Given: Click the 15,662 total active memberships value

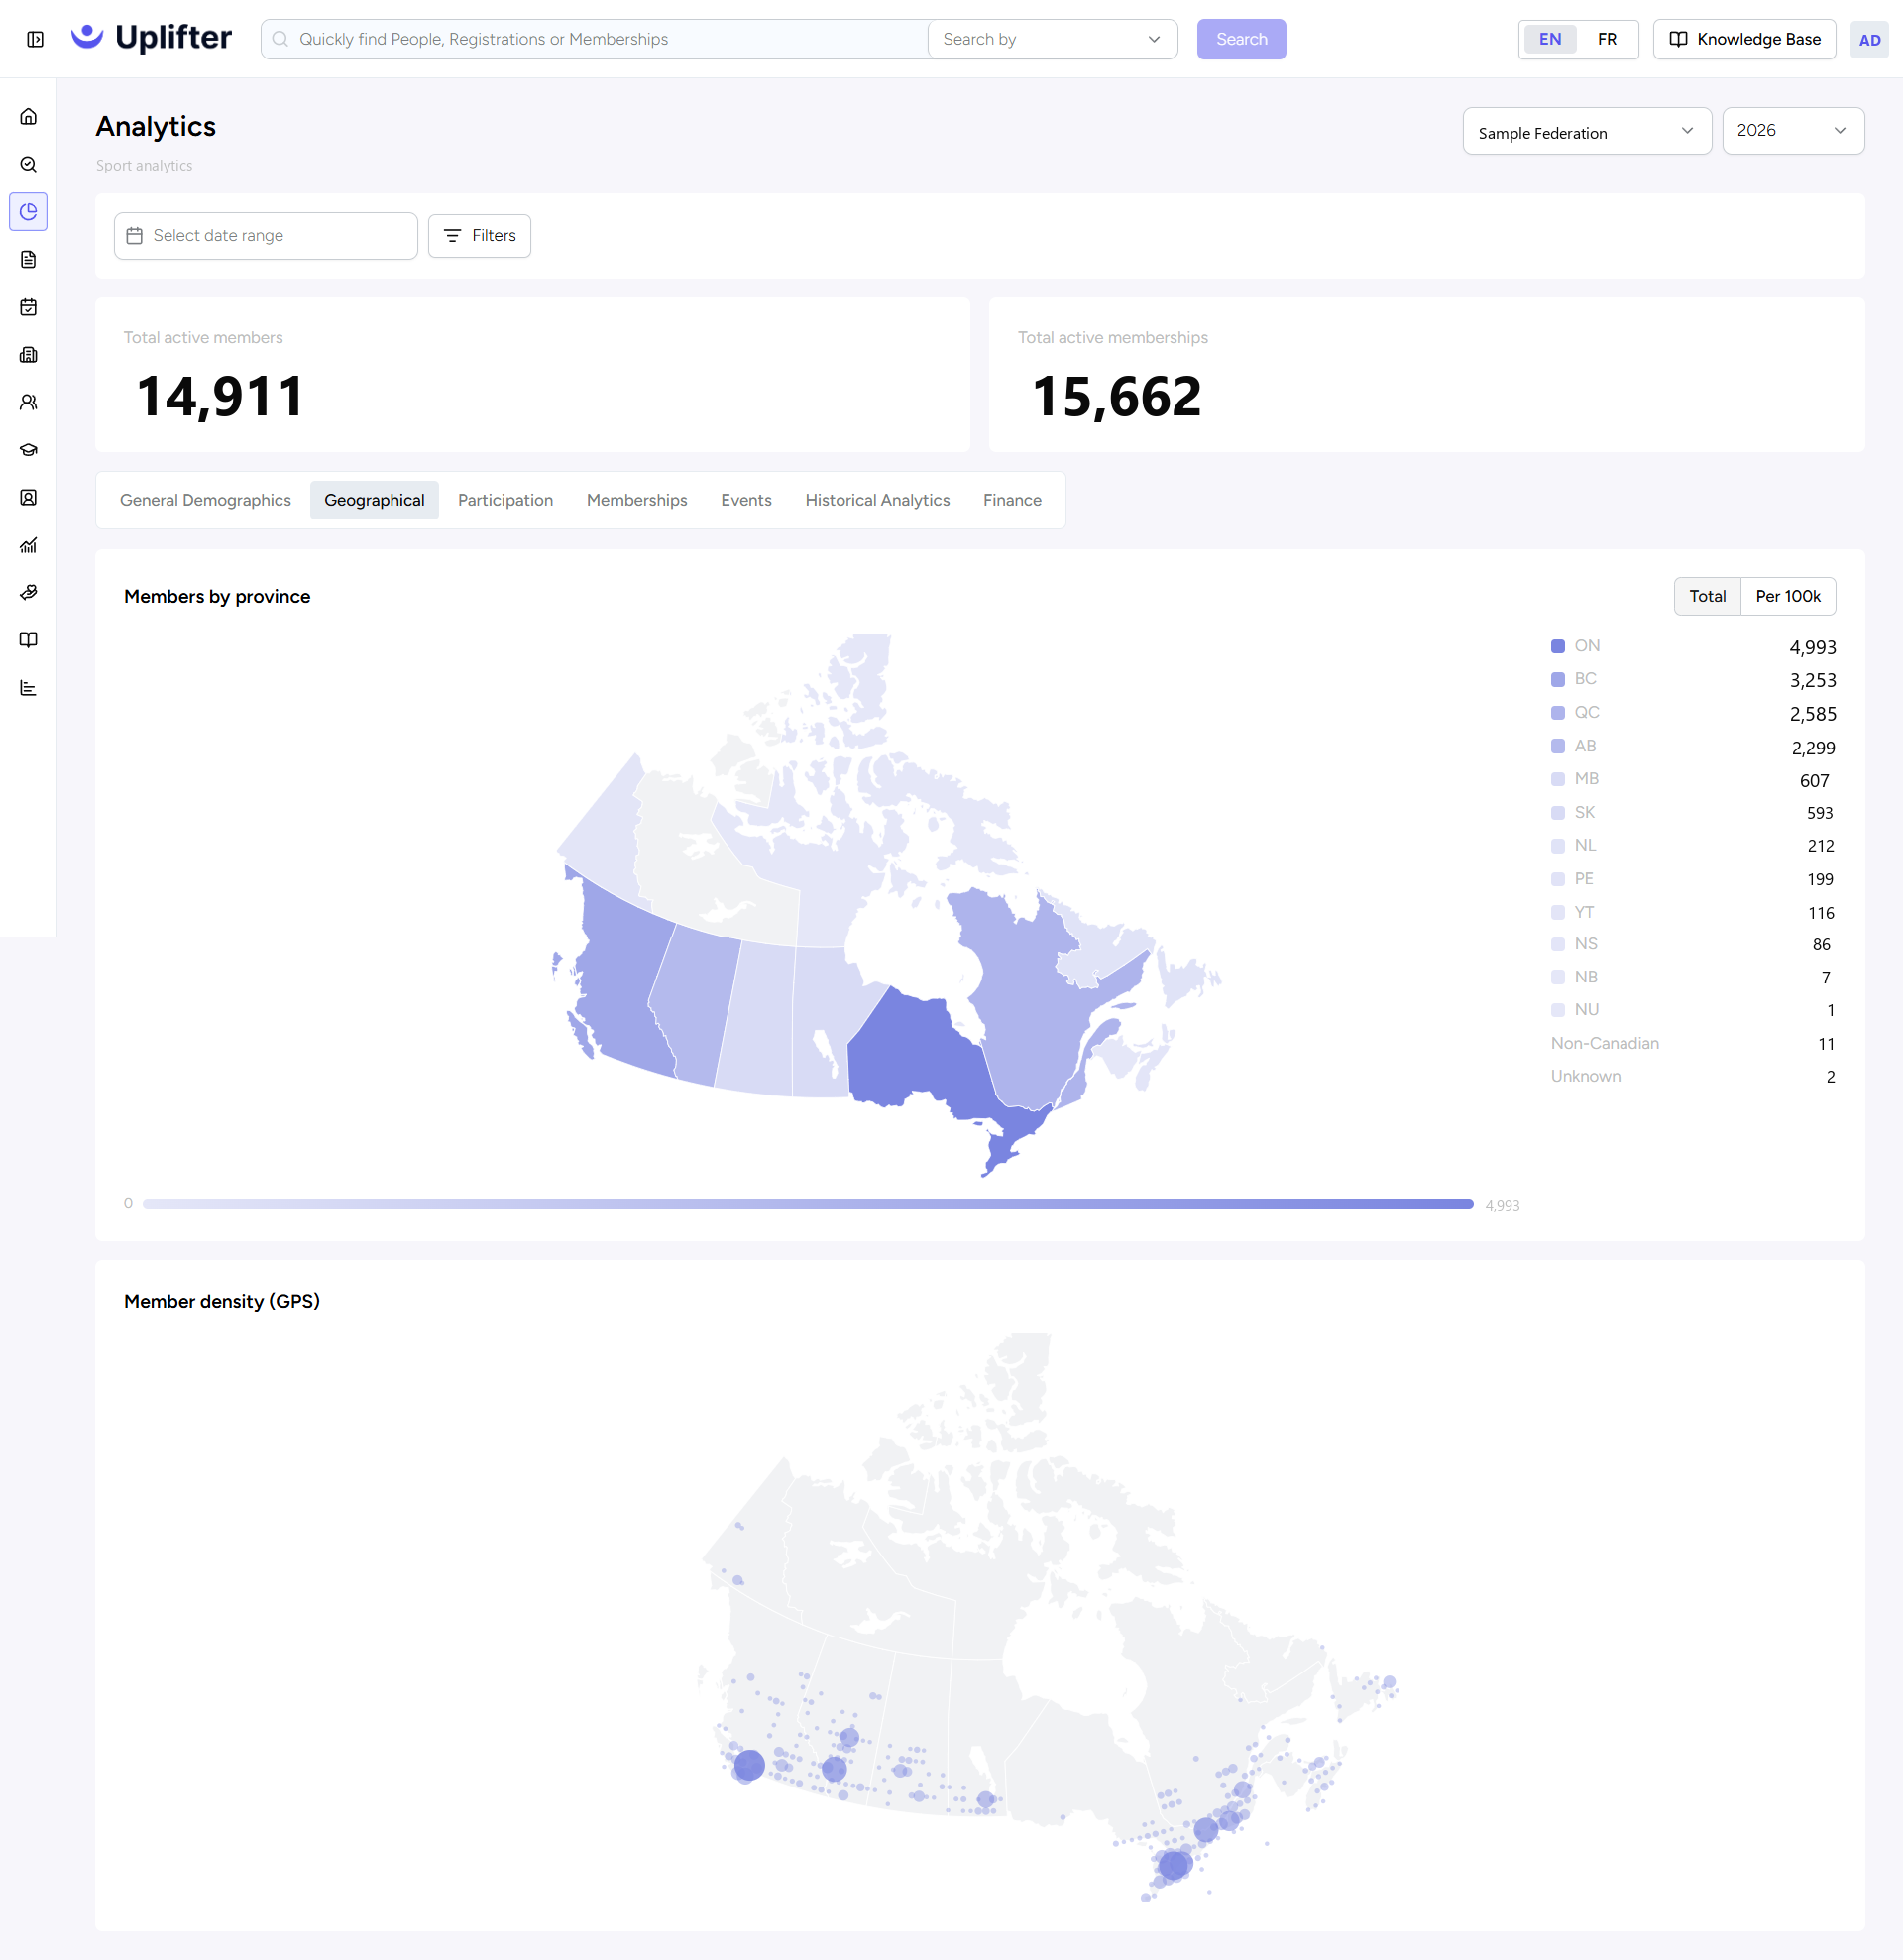Looking at the screenshot, I should (x=1116, y=396).
